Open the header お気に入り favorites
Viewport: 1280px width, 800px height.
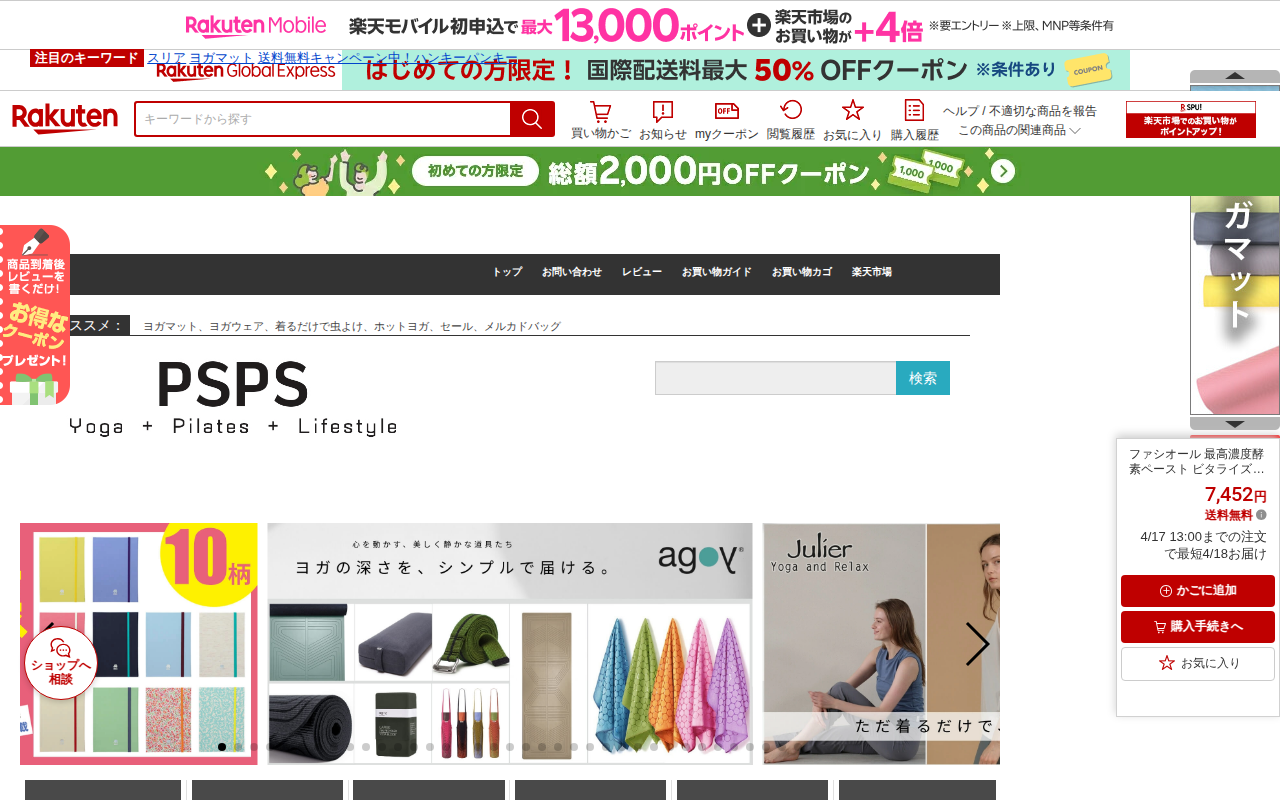[x=853, y=121]
